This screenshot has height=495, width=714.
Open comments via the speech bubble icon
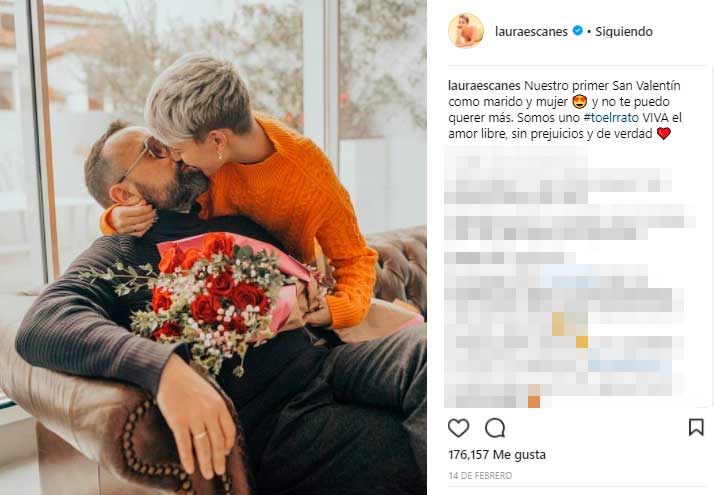pyautogui.click(x=495, y=428)
